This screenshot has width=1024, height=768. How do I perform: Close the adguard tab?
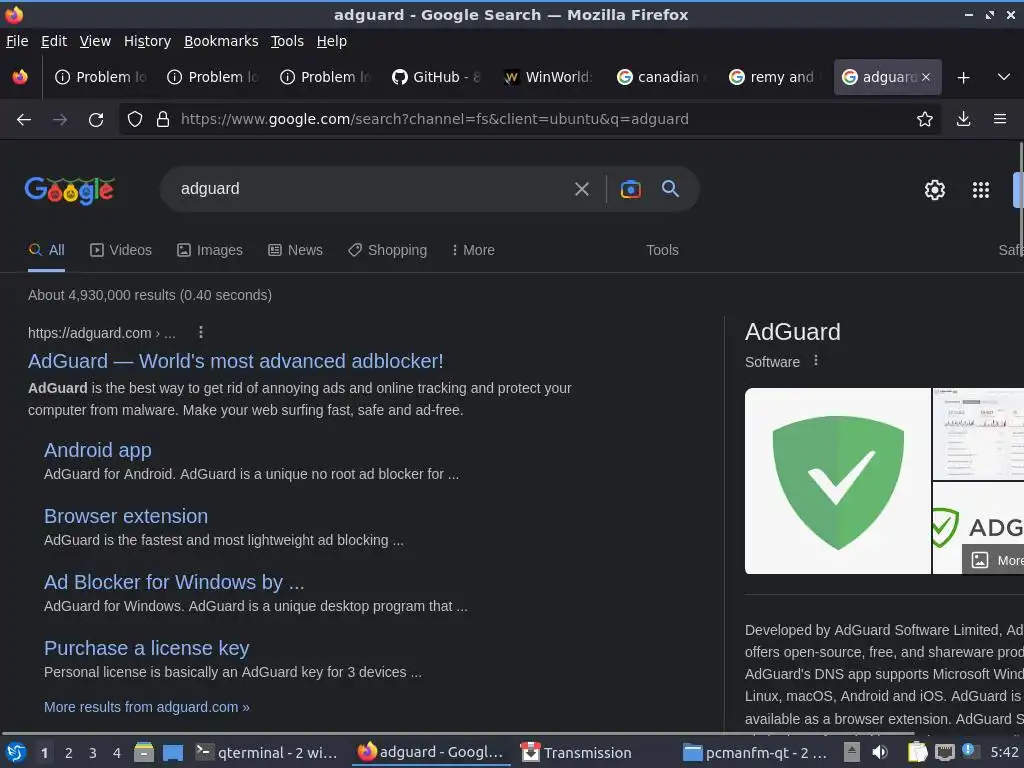click(x=926, y=77)
